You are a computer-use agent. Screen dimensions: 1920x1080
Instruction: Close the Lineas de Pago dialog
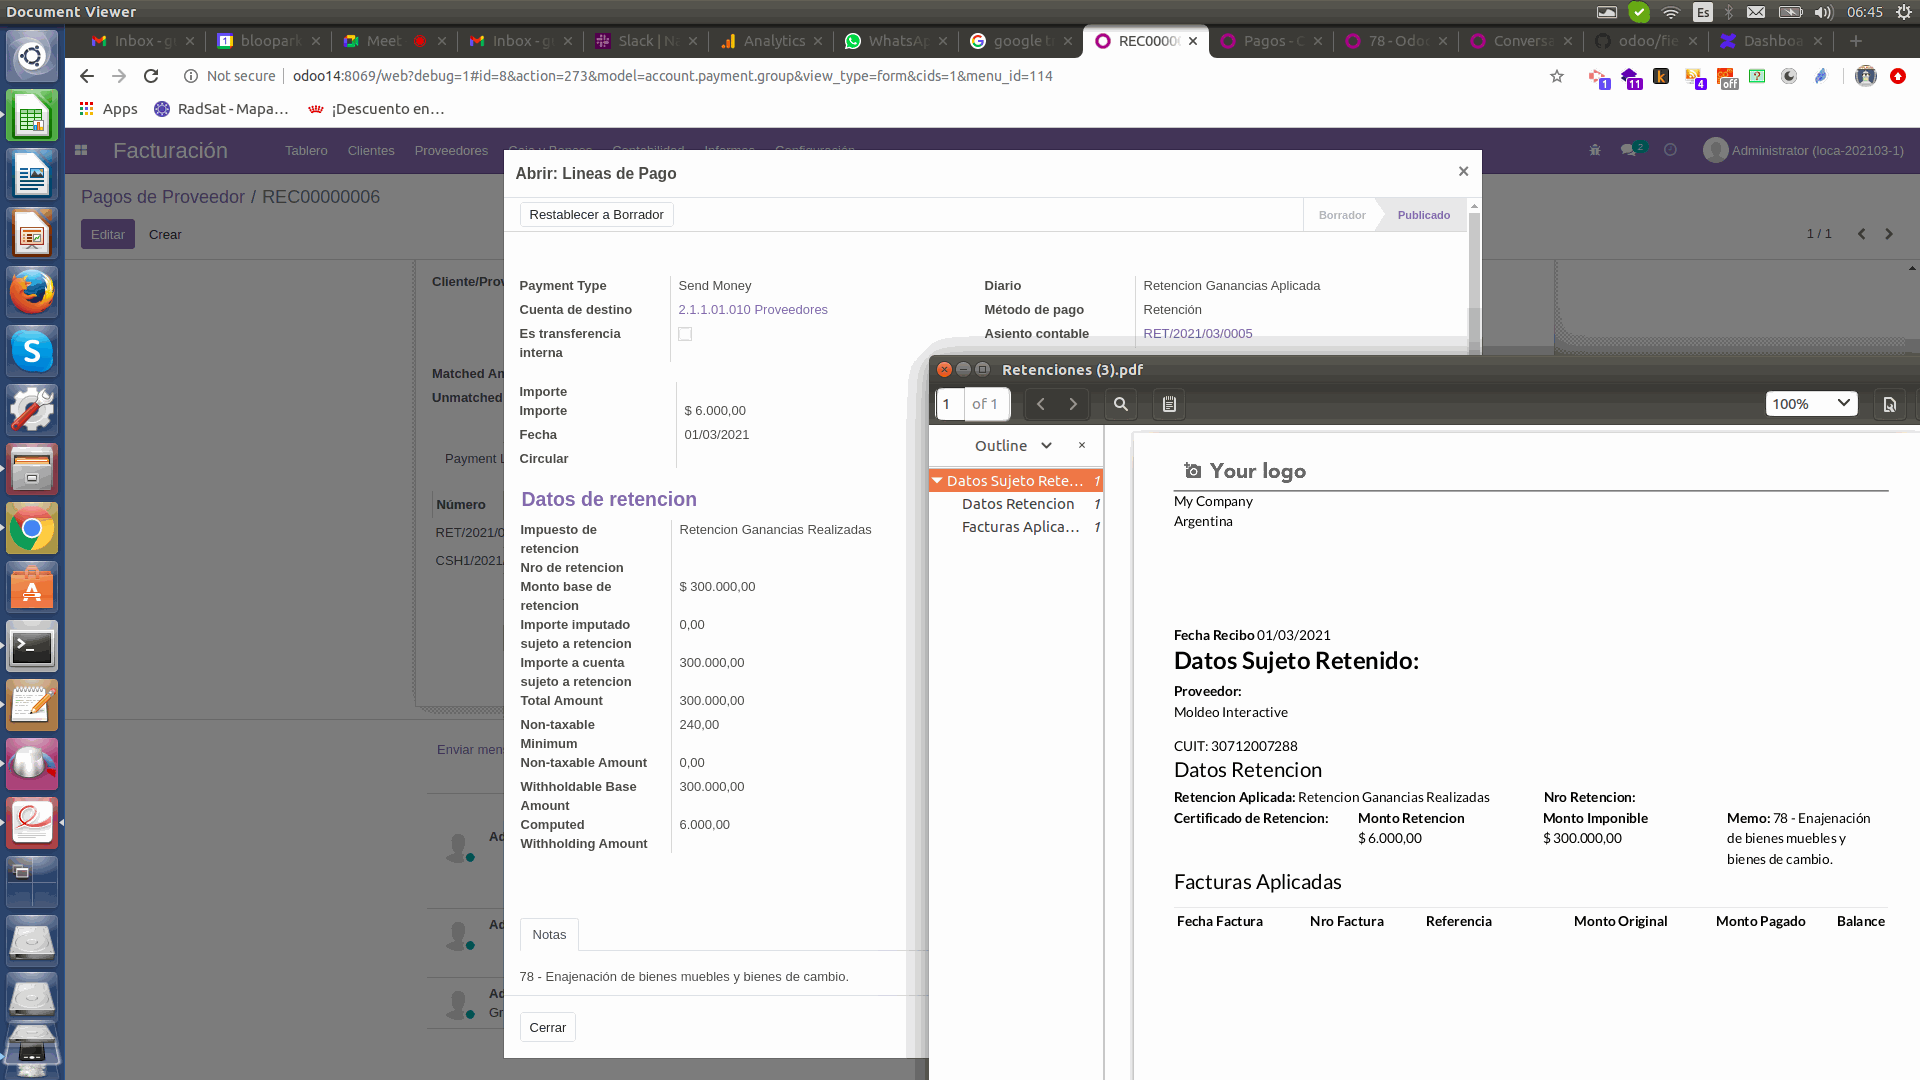(1463, 171)
